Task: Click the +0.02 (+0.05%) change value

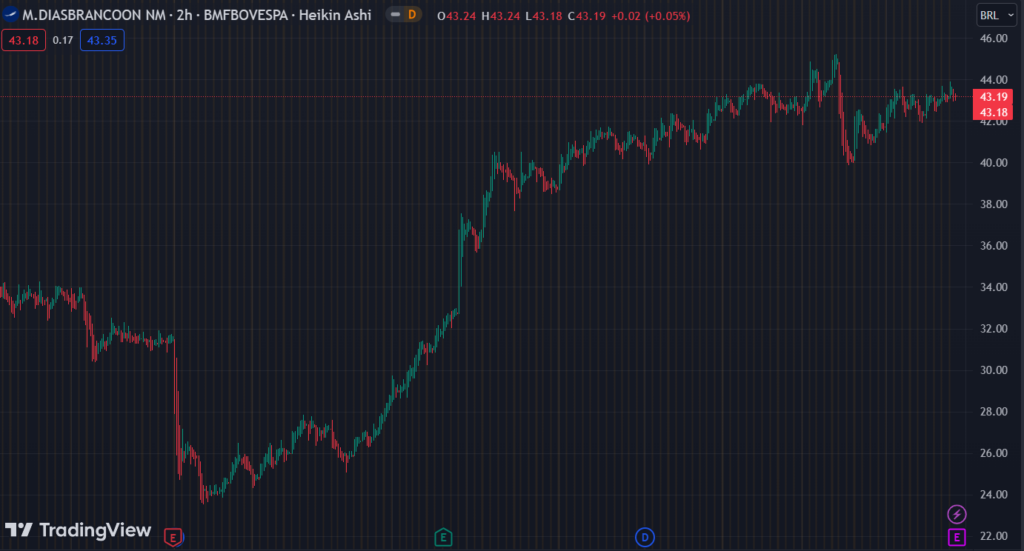Action: click(650, 16)
